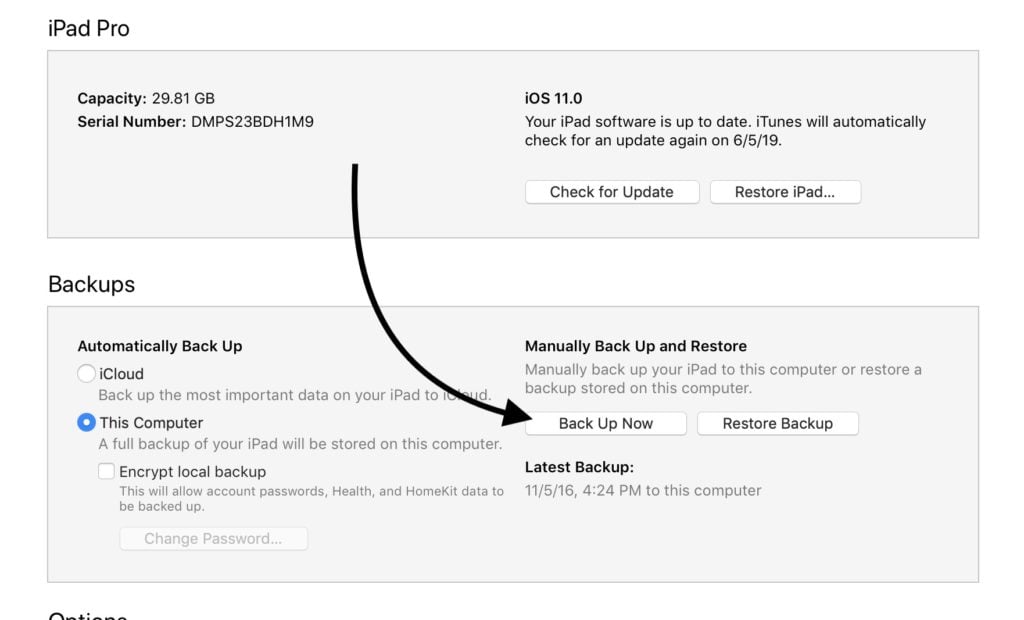The image size is (1024, 620).
Task: Click the Manually Back Up and Restore heading
Action: click(635, 346)
